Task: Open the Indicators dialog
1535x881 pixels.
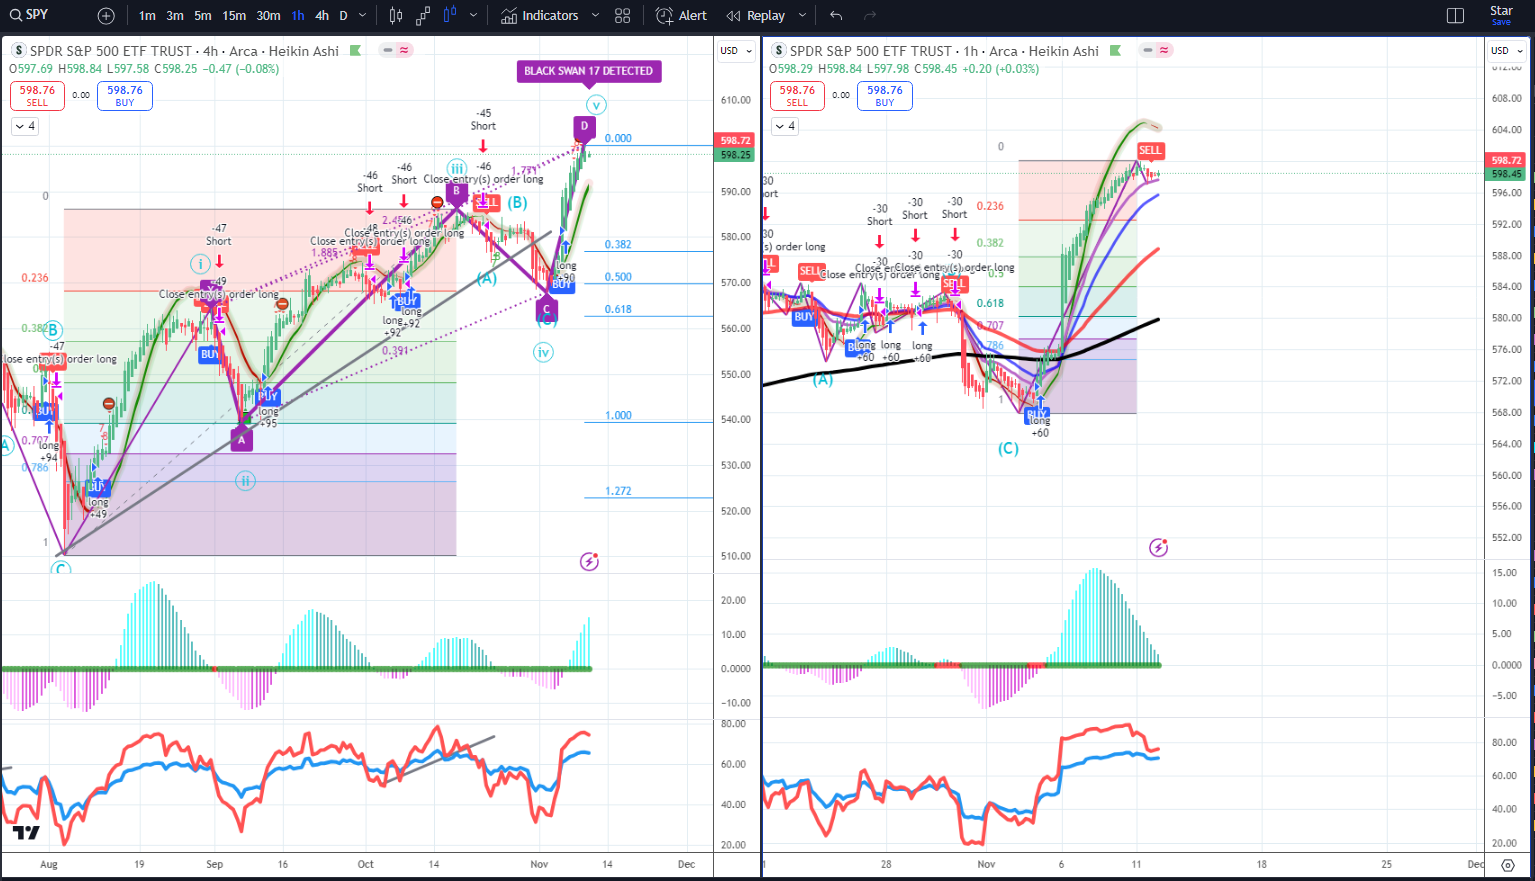Action: 540,16
